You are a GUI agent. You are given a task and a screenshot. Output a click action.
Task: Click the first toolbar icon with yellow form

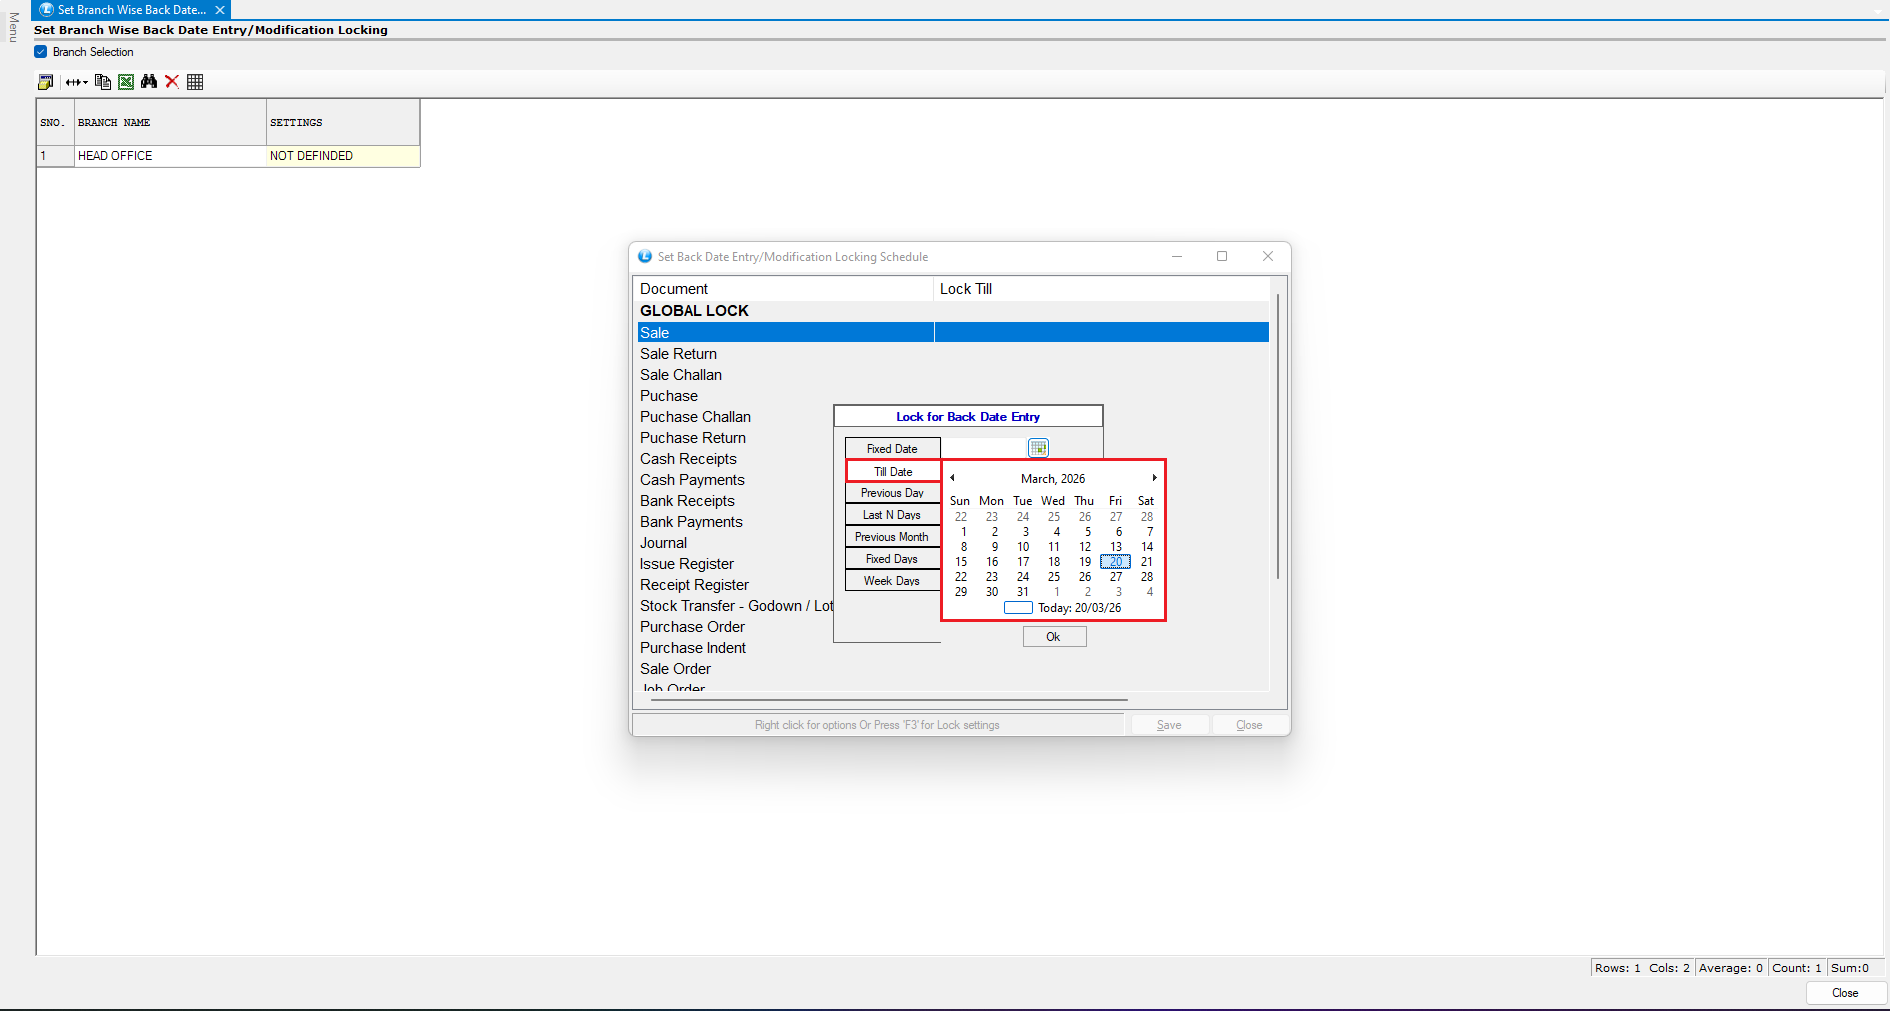click(x=45, y=82)
